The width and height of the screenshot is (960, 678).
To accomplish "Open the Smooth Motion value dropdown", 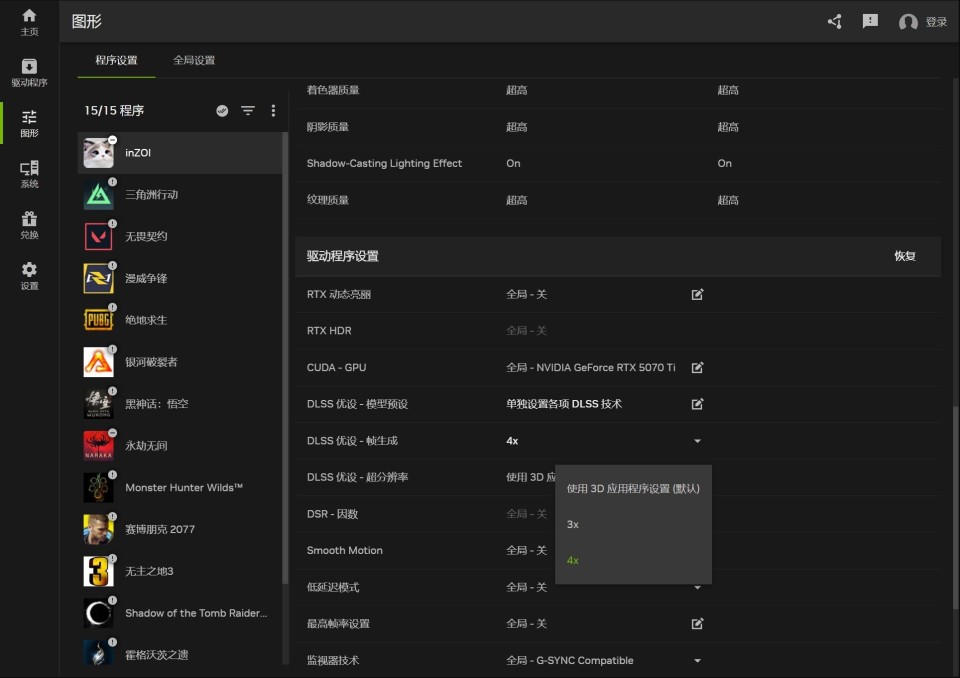I will click(527, 551).
